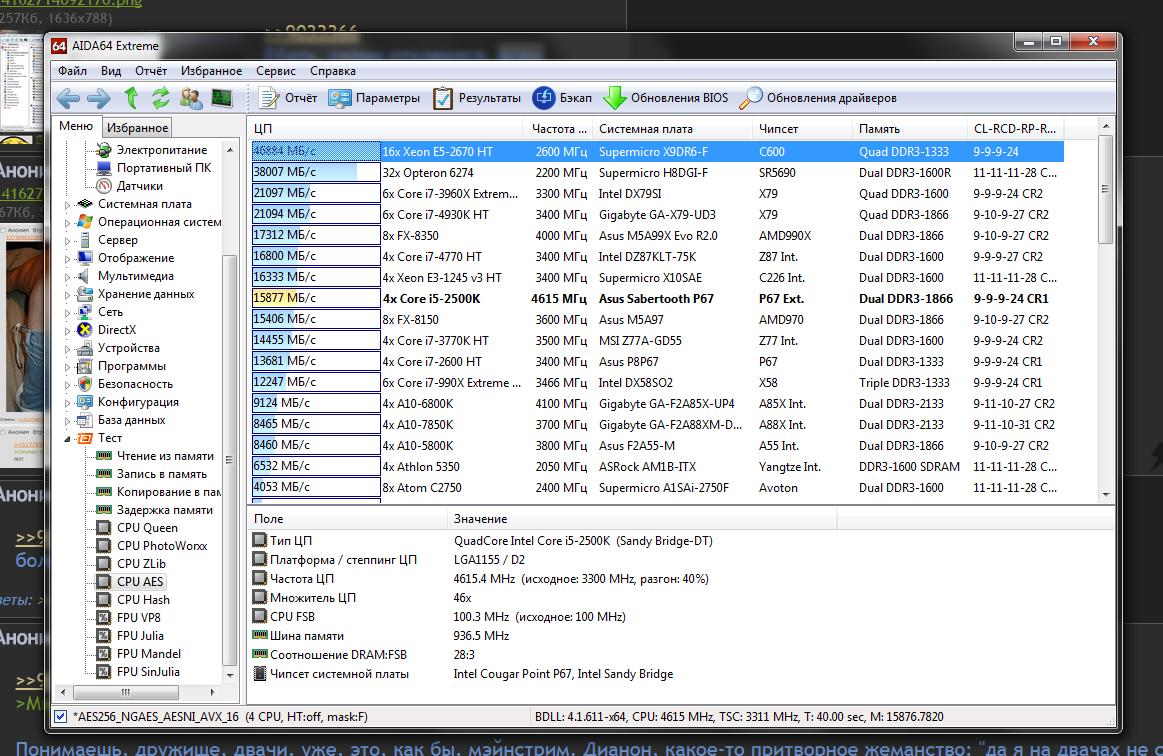Open the users icon in the toolbar

click(191, 98)
